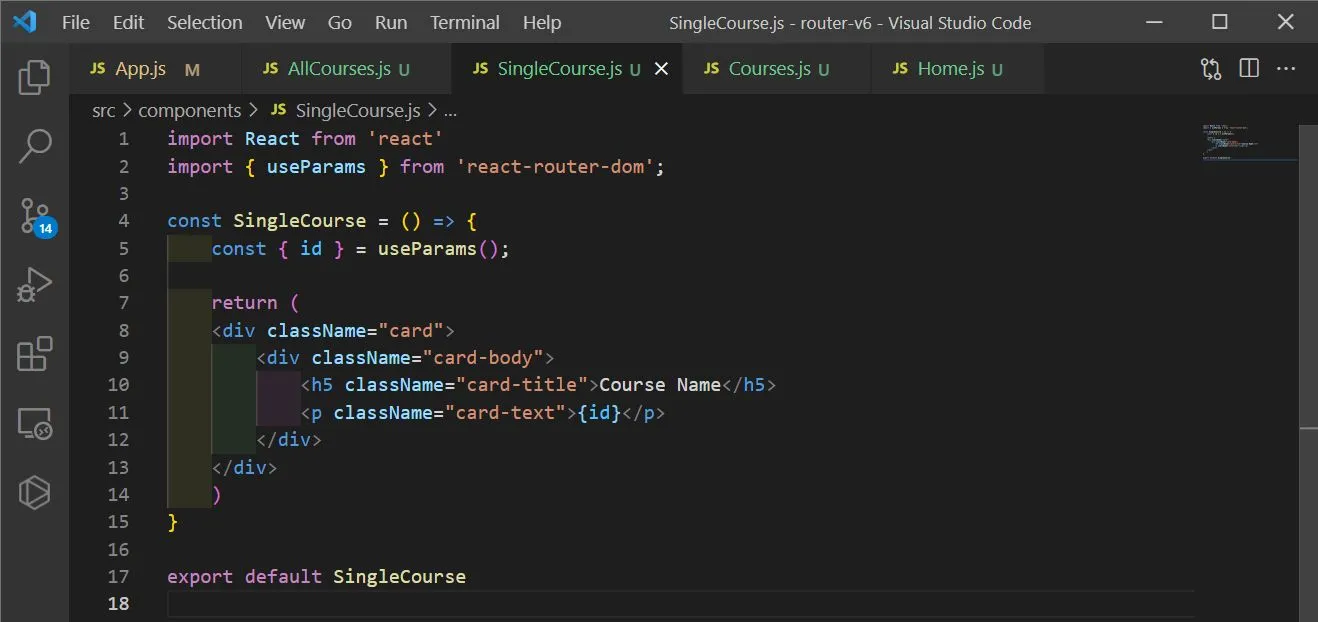Open the Edit menu
The width and height of the screenshot is (1318, 622).
click(x=128, y=22)
